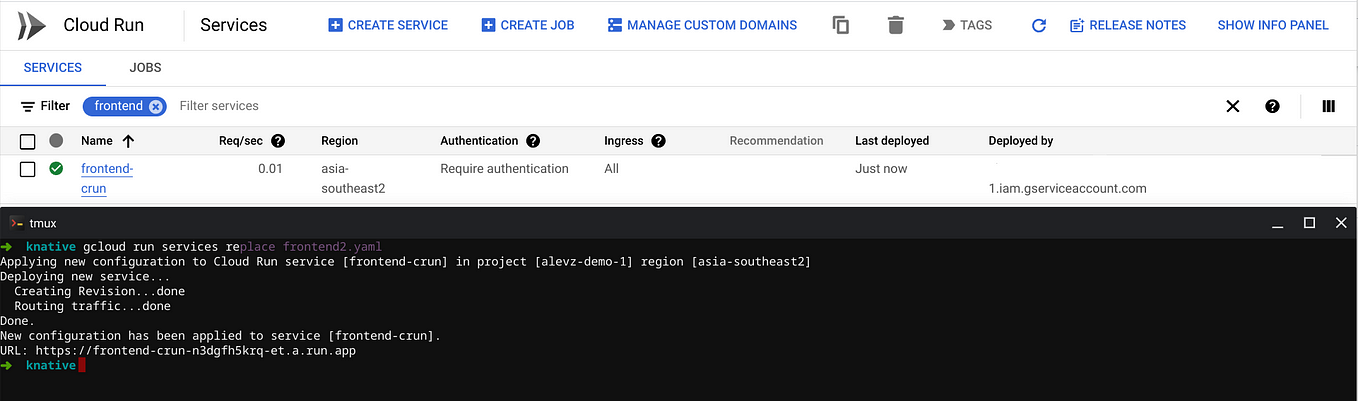
Task: Click the Ingress help icon
Action: (x=658, y=141)
